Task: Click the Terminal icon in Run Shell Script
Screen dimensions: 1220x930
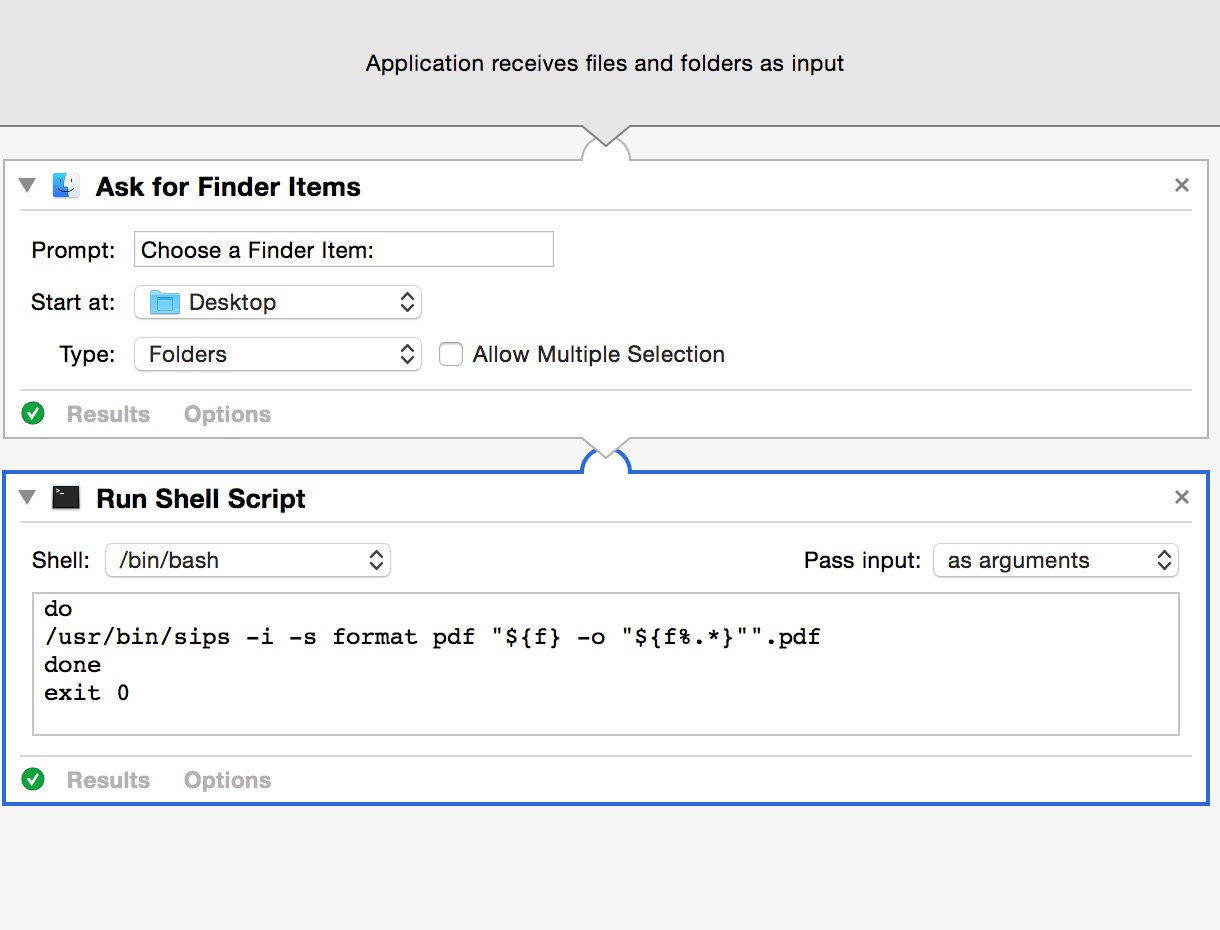Action: 66,498
